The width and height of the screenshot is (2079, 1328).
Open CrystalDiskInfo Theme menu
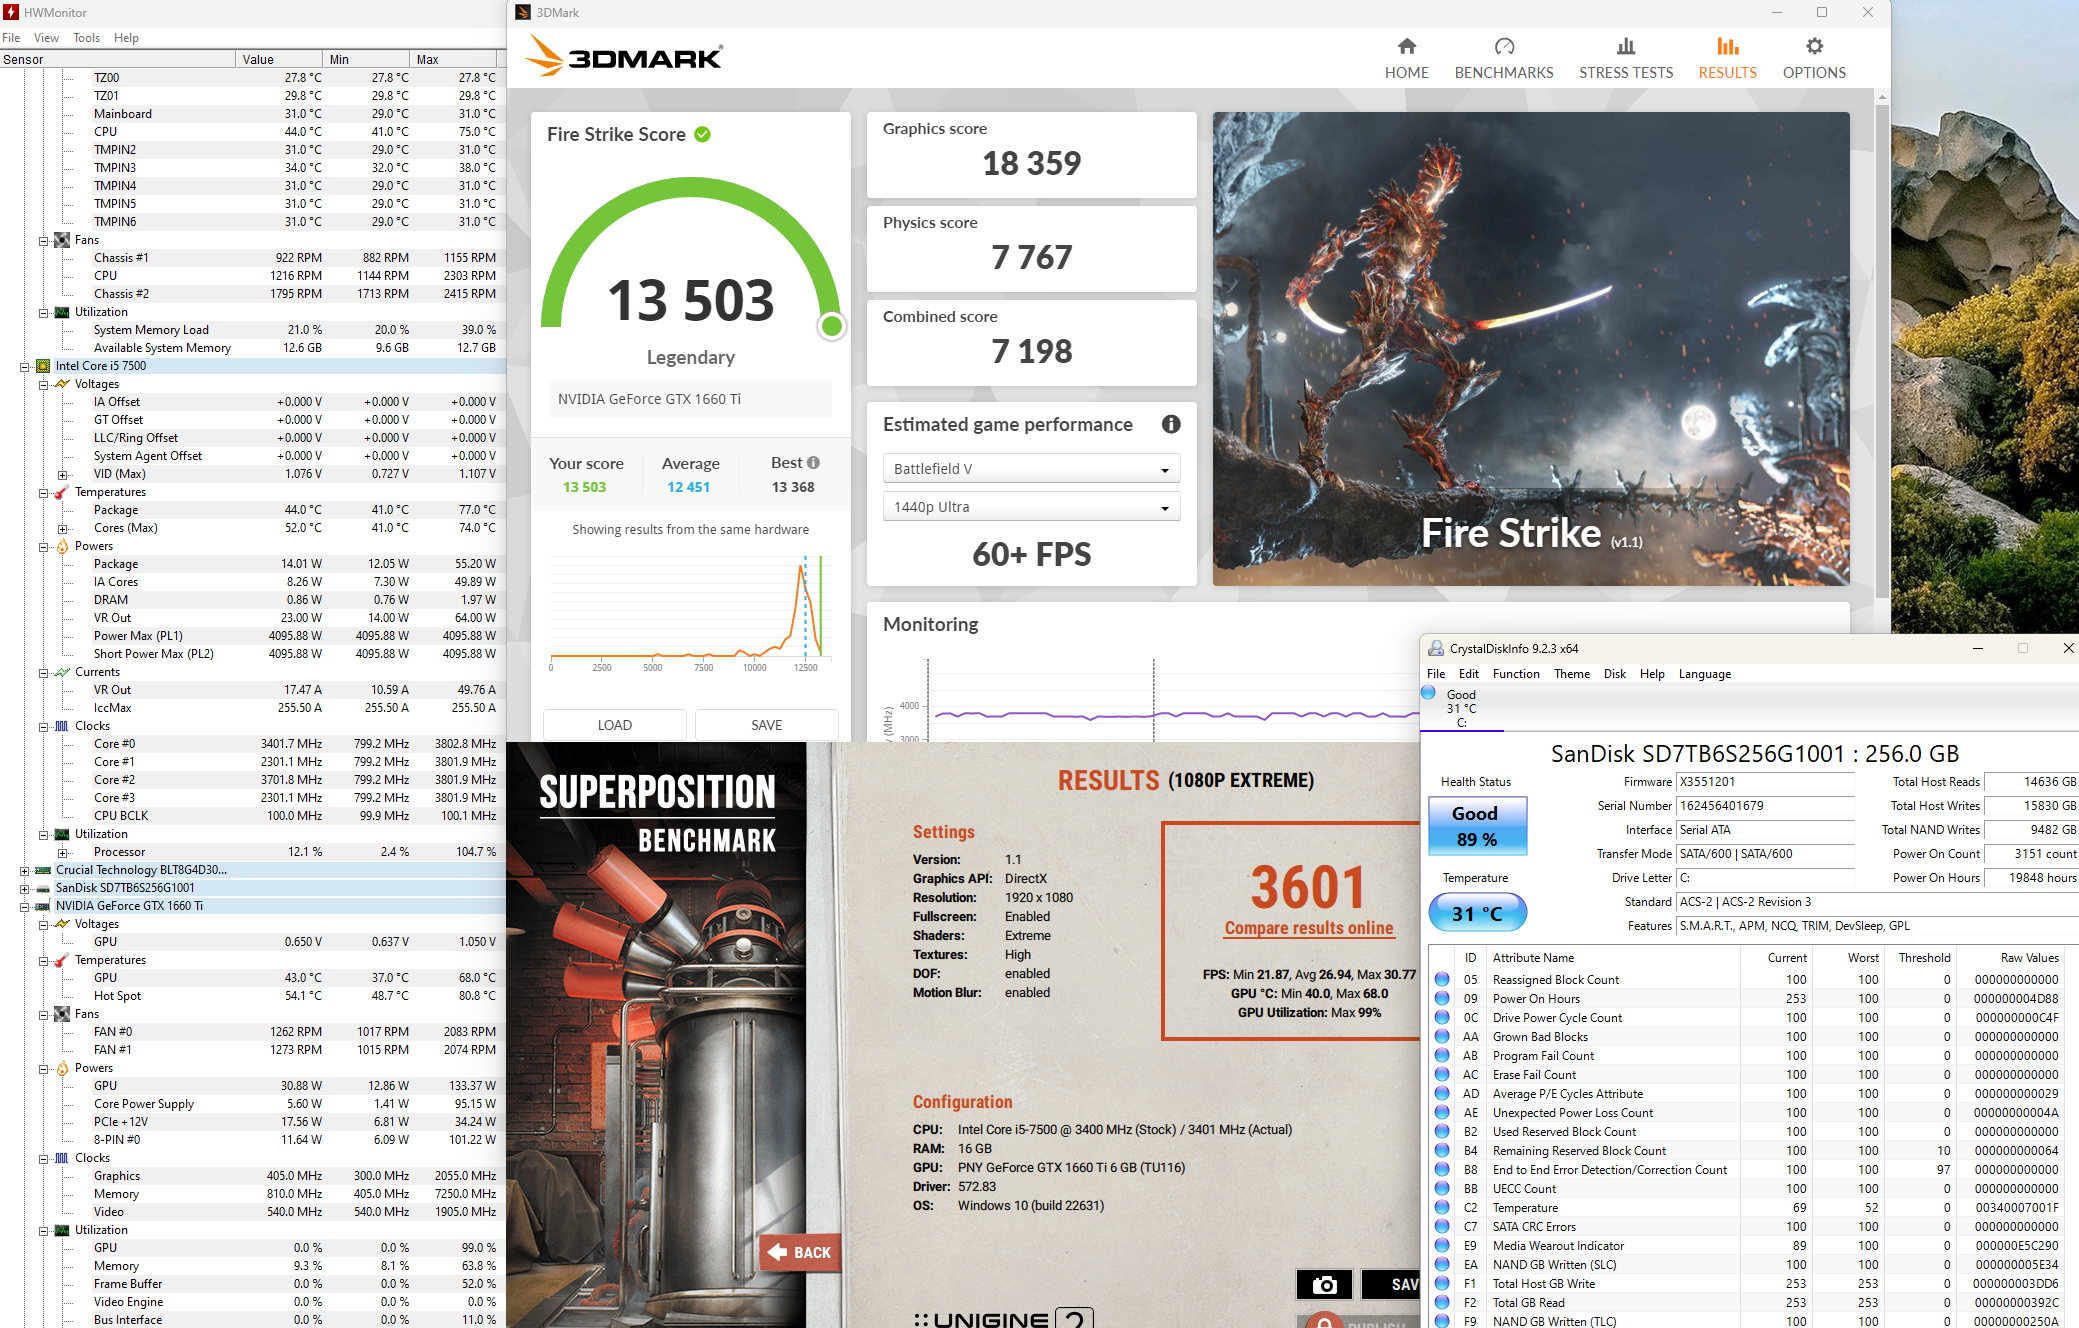(x=1571, y=674)
